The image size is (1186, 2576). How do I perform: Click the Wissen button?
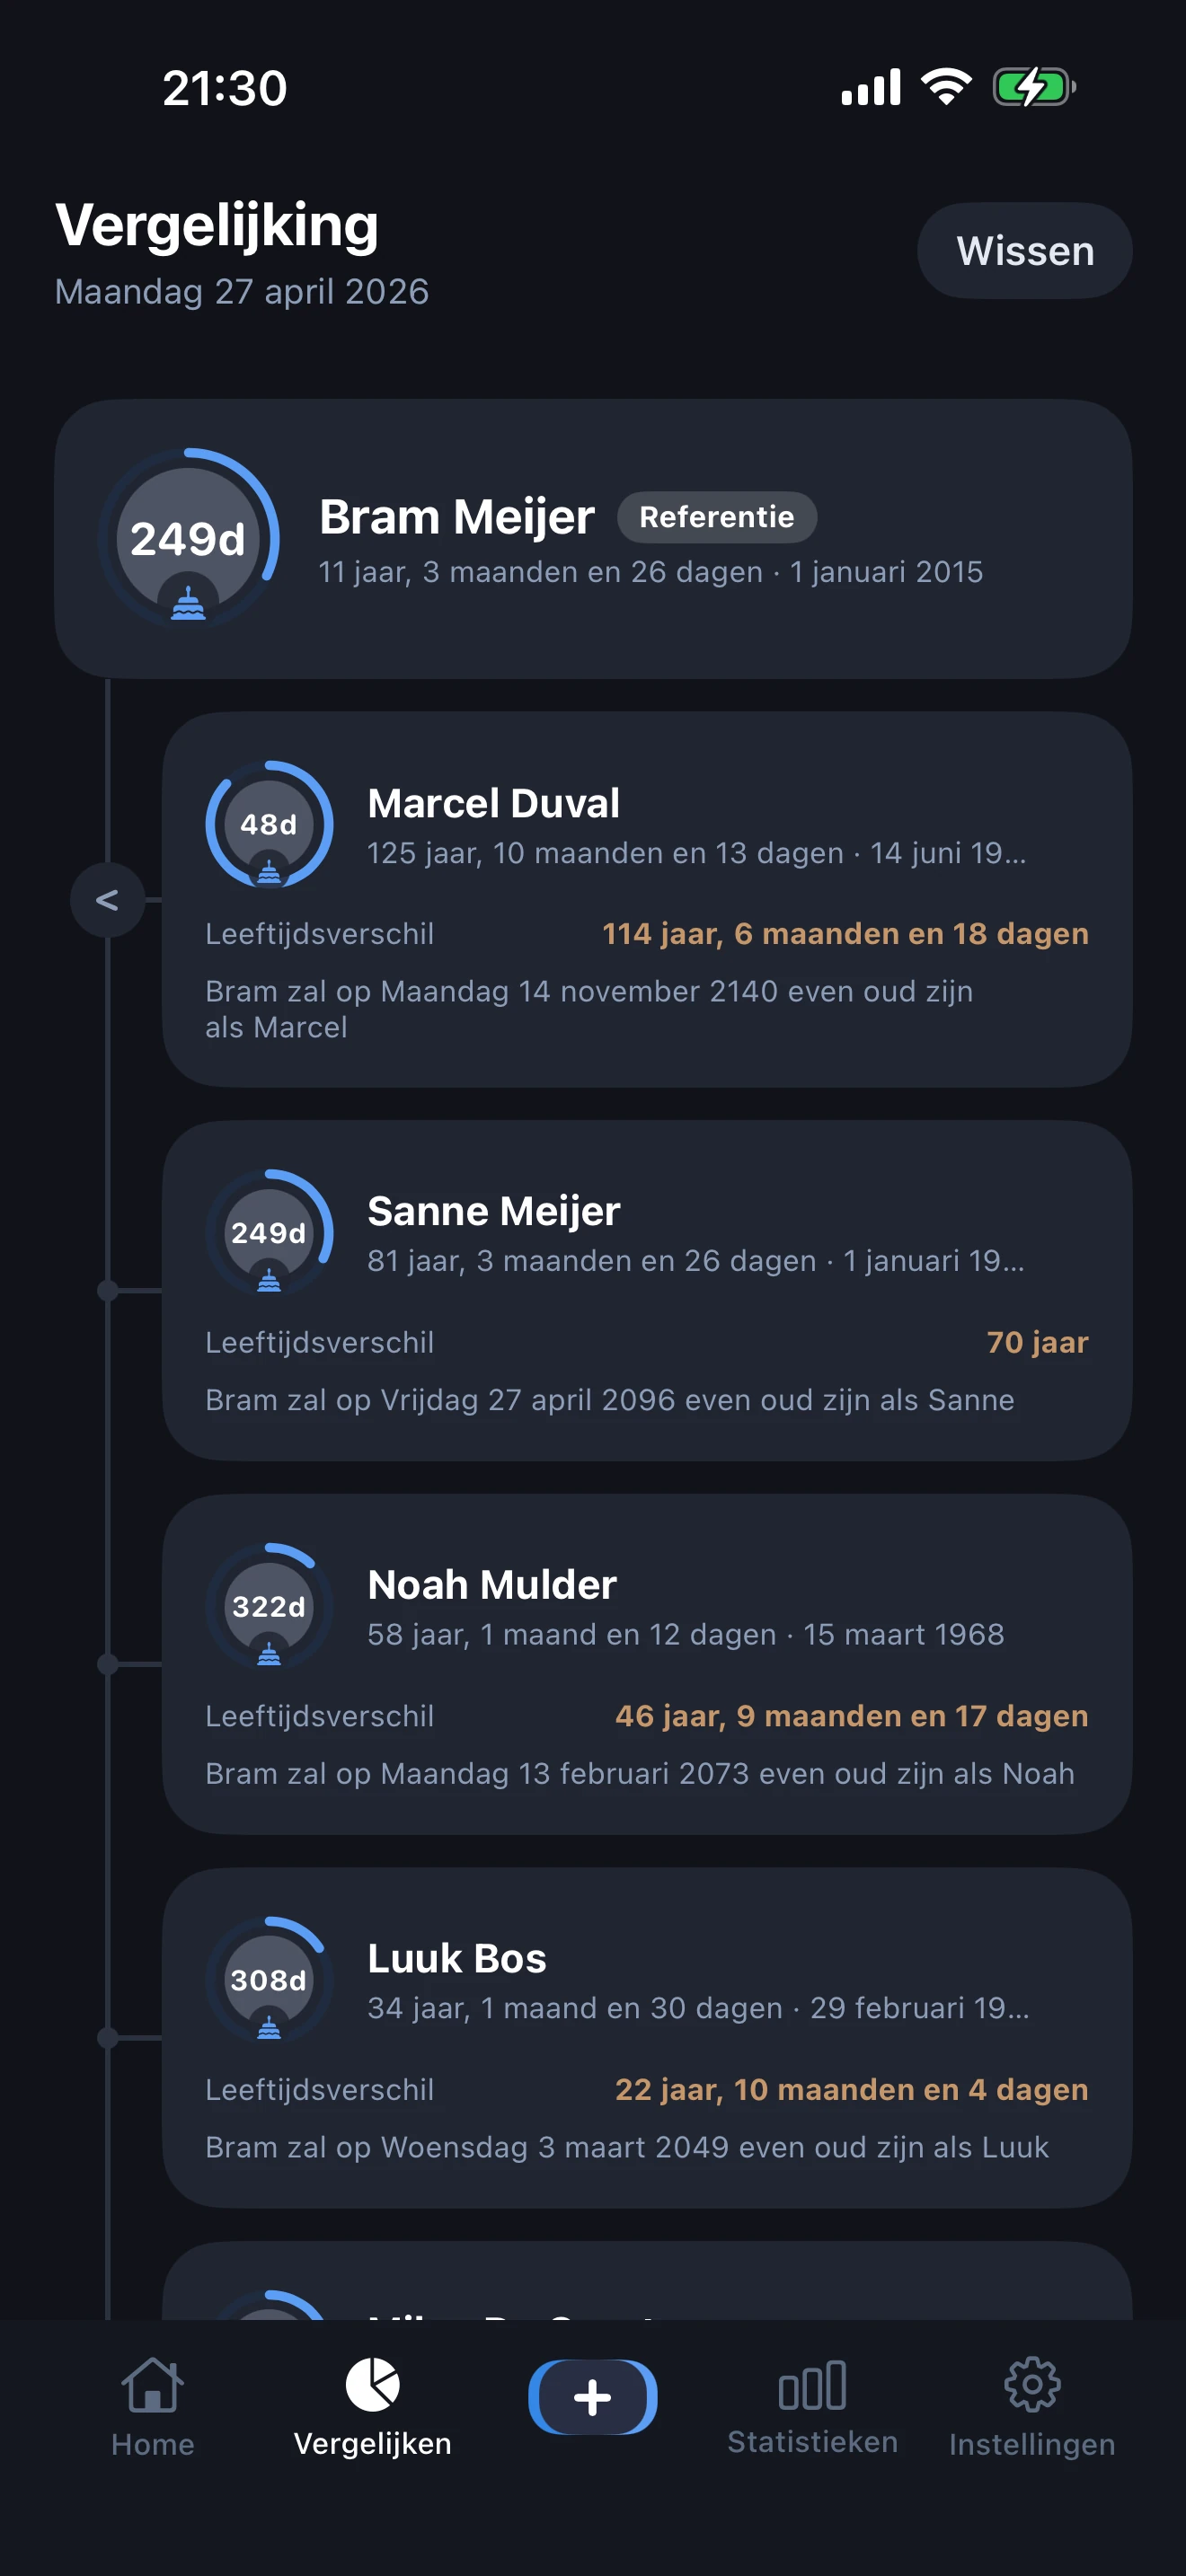coord(1024,251)
